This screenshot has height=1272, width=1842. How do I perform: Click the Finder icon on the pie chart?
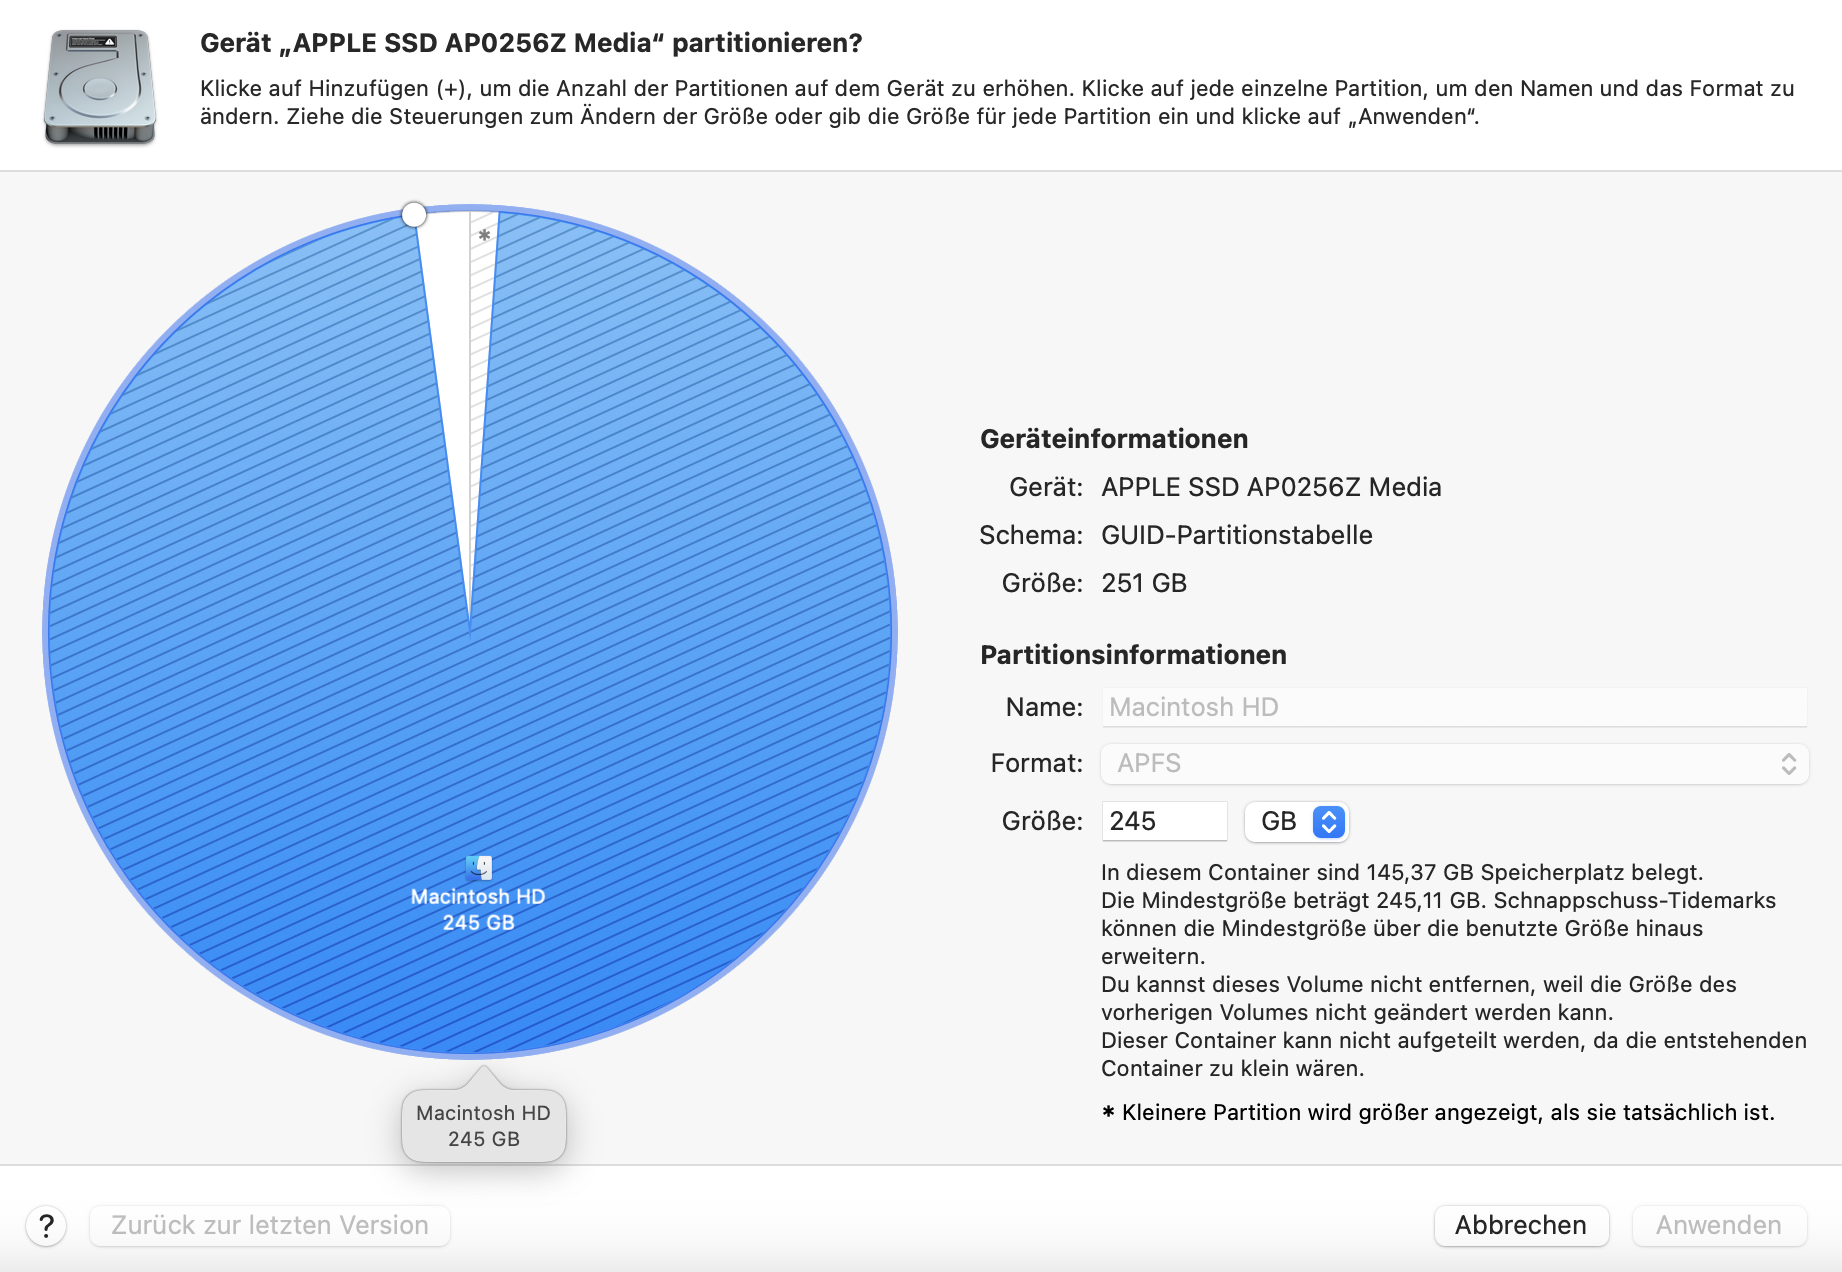479,866
